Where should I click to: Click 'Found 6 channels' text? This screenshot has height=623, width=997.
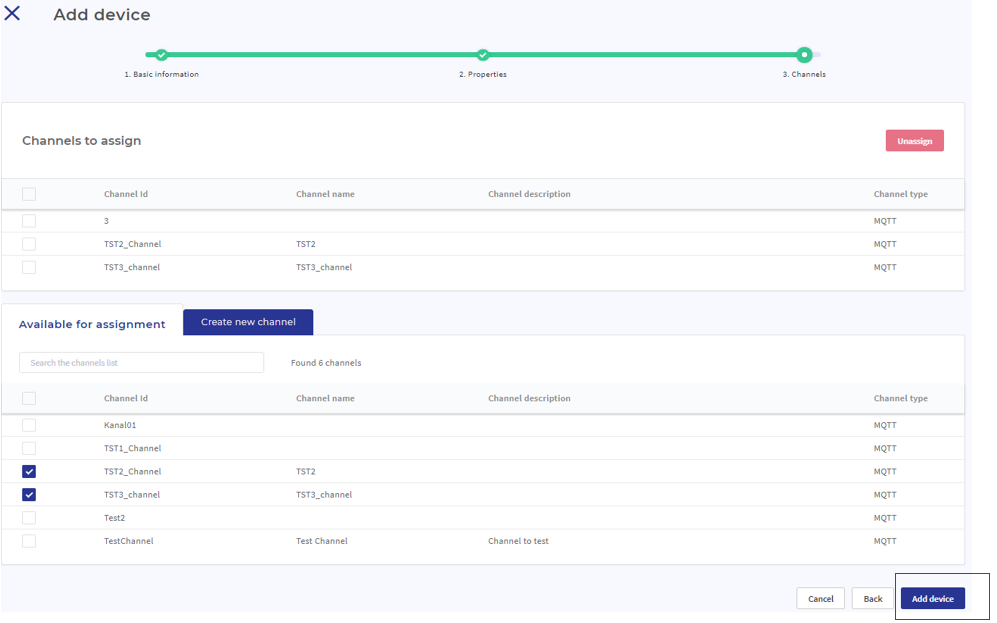(326, 362)
